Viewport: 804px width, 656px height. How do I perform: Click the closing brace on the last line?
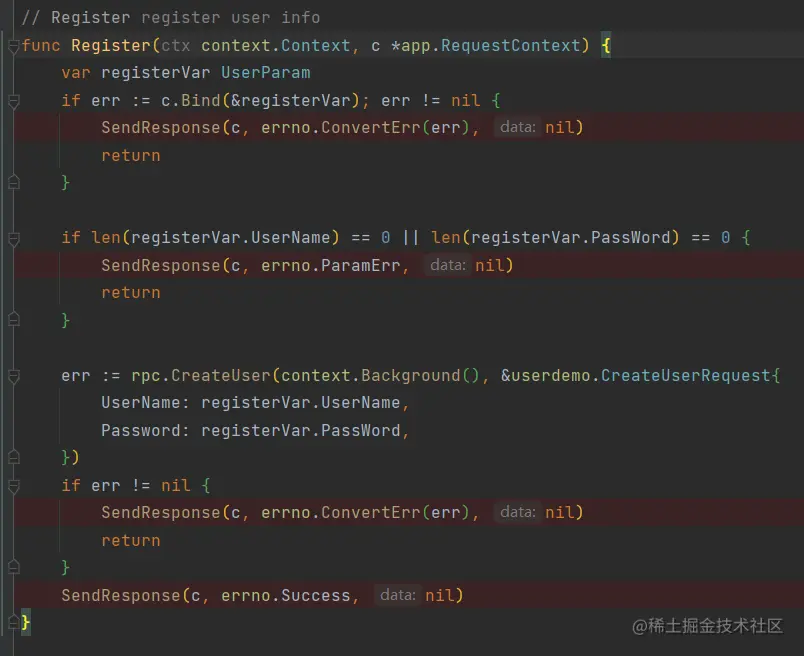(x=23, y=622)
